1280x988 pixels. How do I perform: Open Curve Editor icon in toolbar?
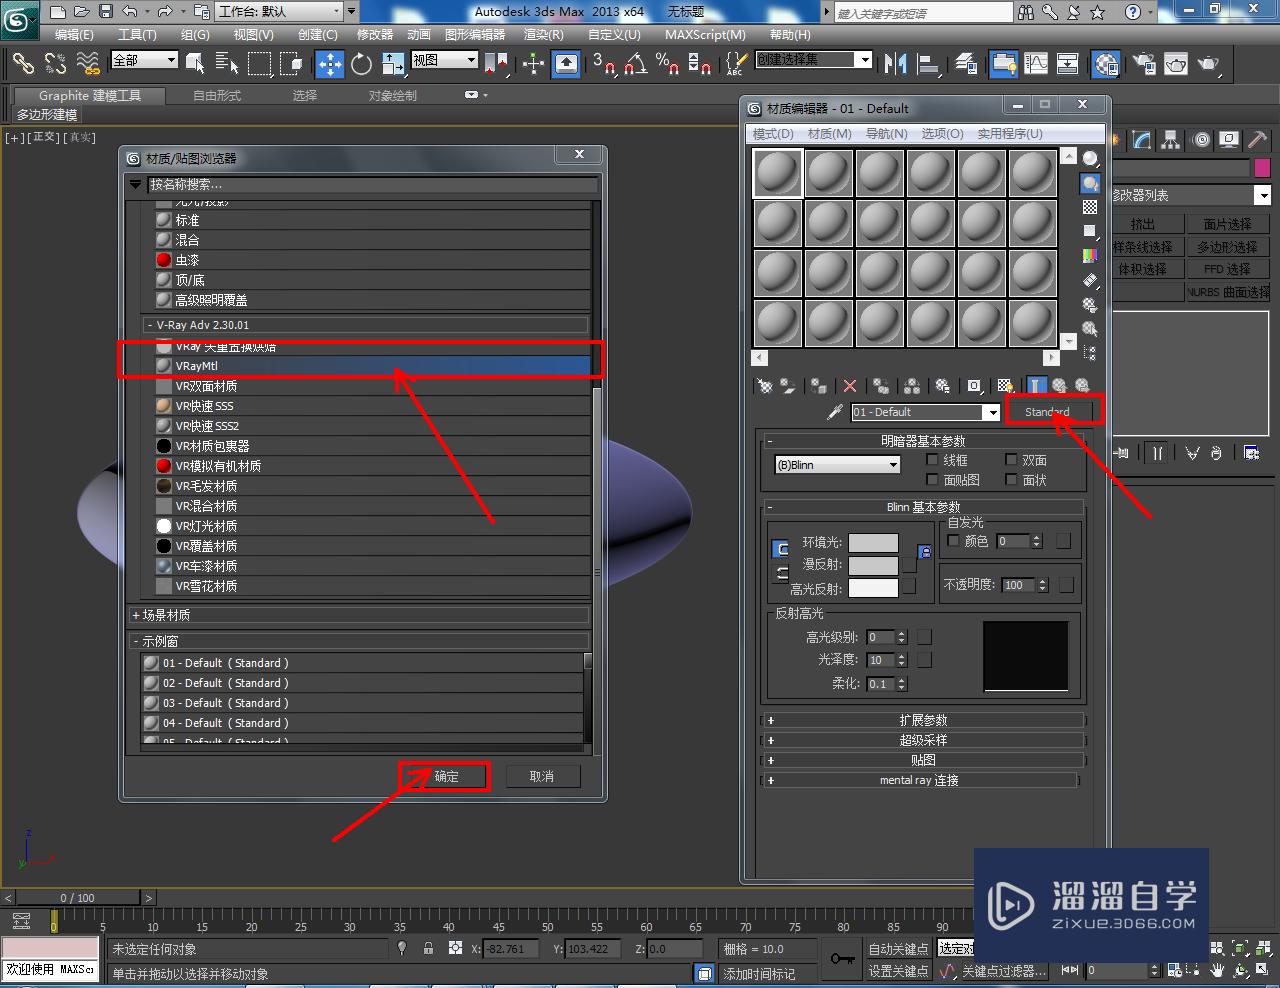click(x=1036, y=64)
